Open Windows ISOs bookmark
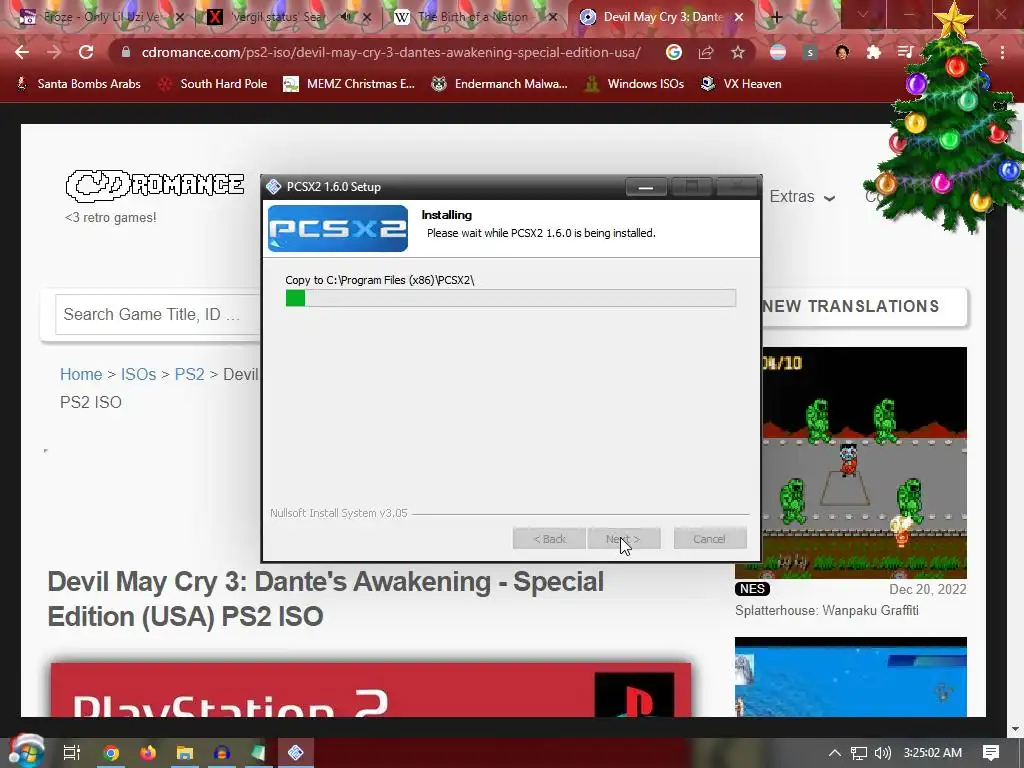The height and width of the screenshot is (768, 1024). point(635,84)
